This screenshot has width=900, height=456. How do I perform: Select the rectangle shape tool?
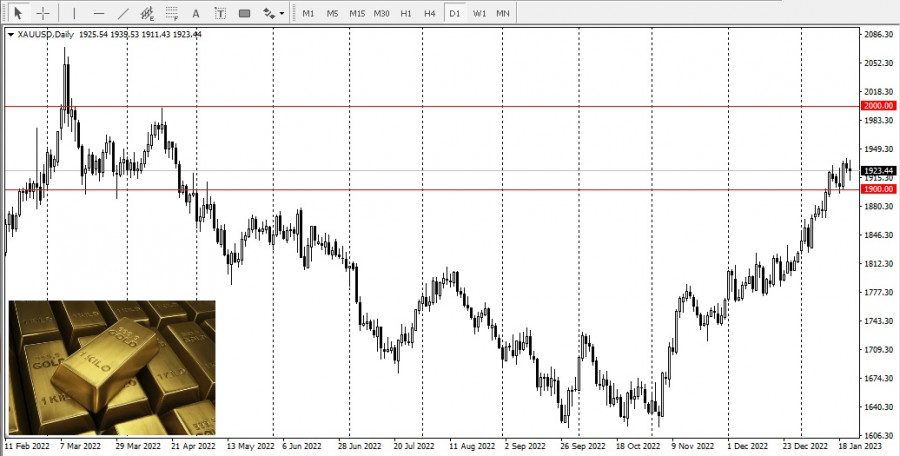[245, 13]
